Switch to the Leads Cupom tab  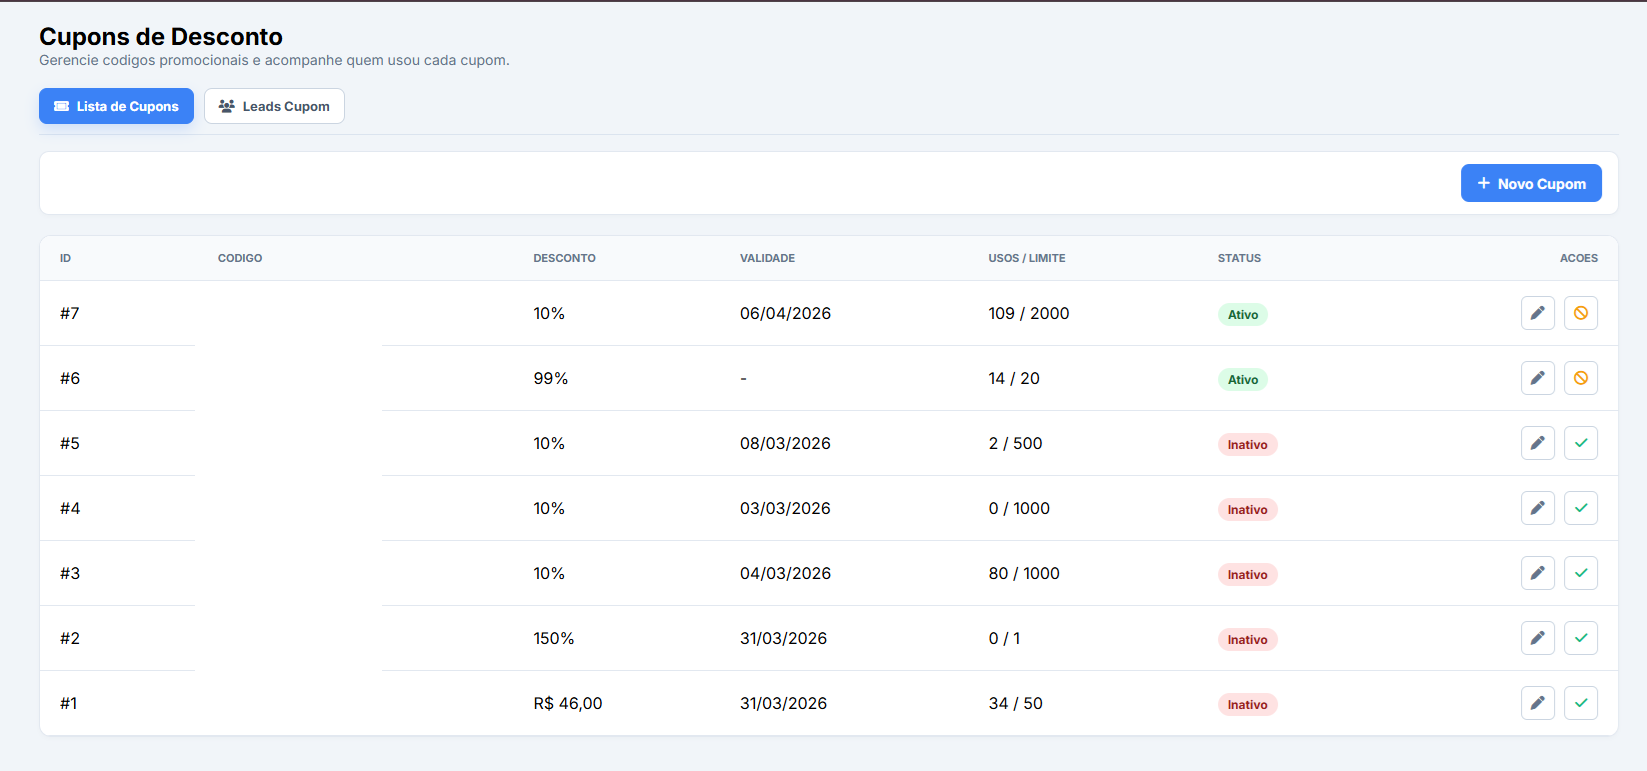pos(274,106)
